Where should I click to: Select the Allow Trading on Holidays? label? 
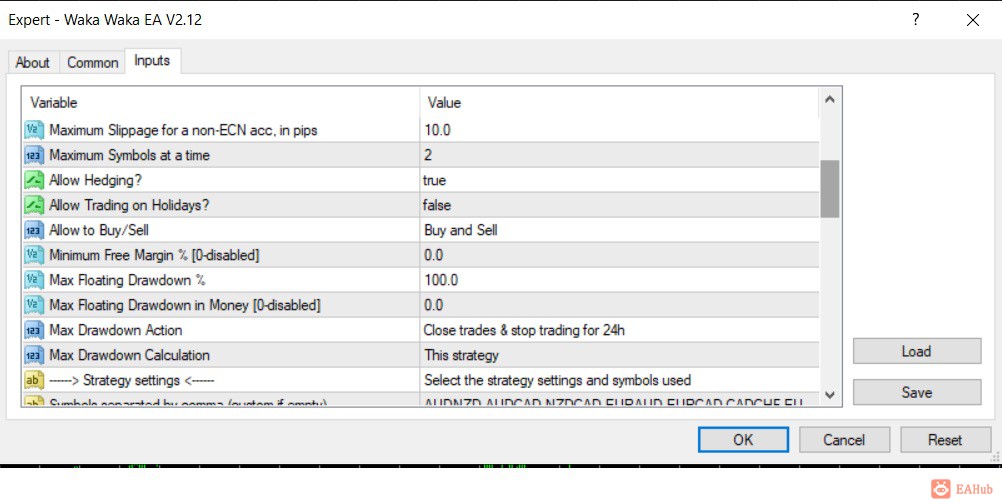pos(130,205)
